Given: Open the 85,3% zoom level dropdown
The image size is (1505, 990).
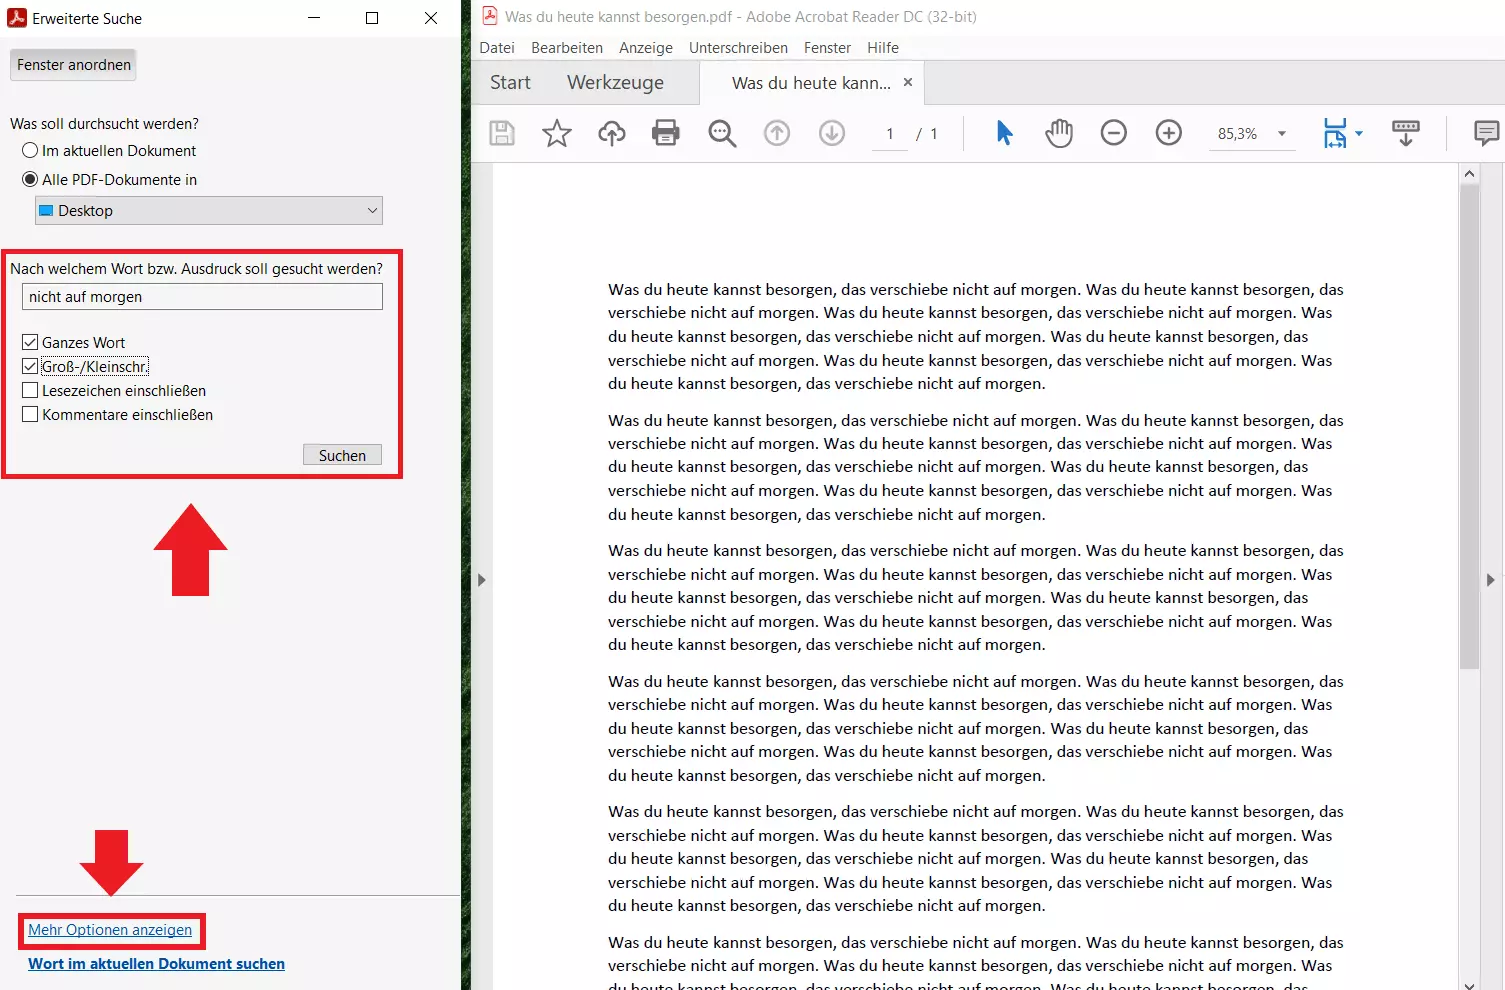Looking at the screenshot, I should 1282,134.
